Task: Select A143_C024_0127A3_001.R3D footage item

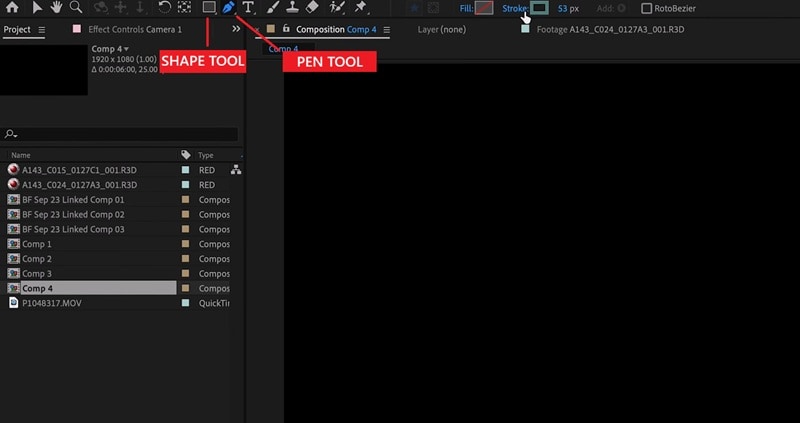Action: [79, 185]
